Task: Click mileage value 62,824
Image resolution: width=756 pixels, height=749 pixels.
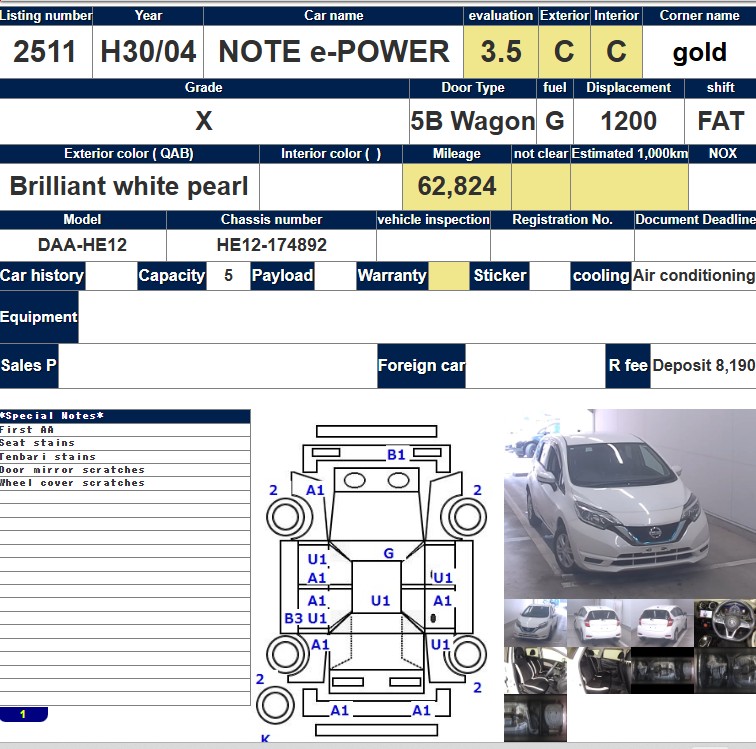Action: pyautogui.click(x=457, y=186)
